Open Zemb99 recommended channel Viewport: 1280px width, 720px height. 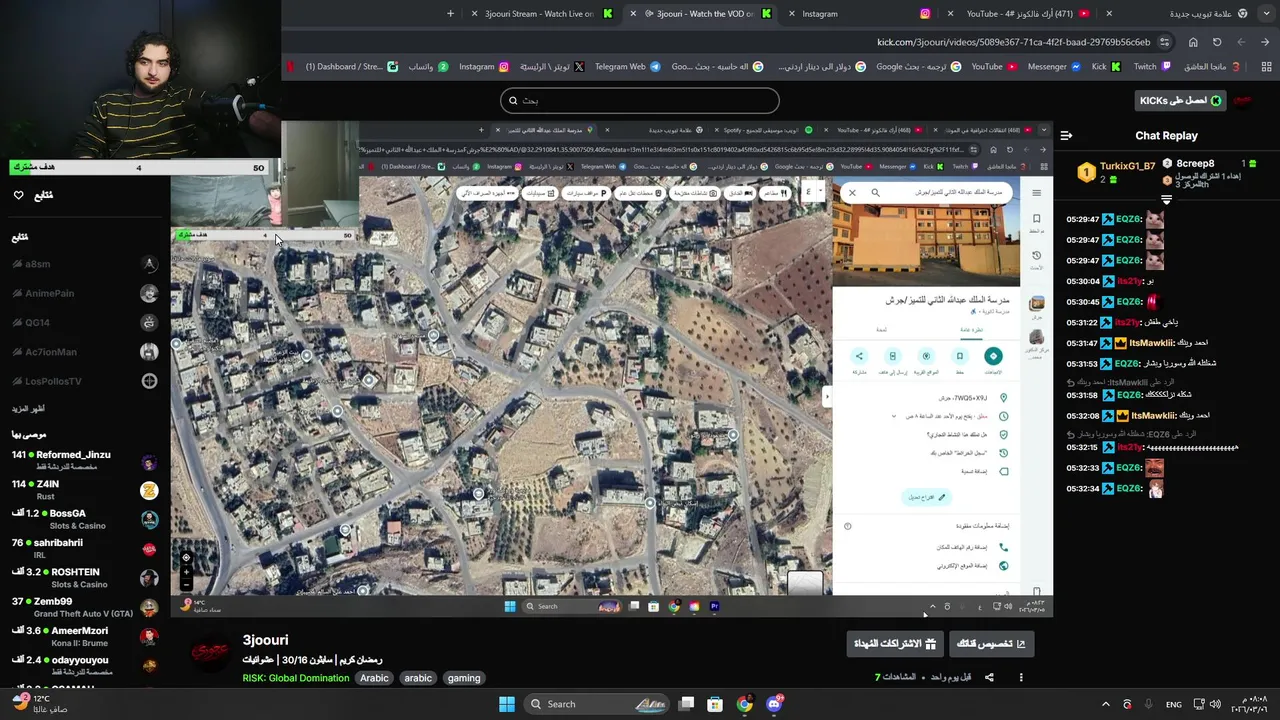pos(85,607)
